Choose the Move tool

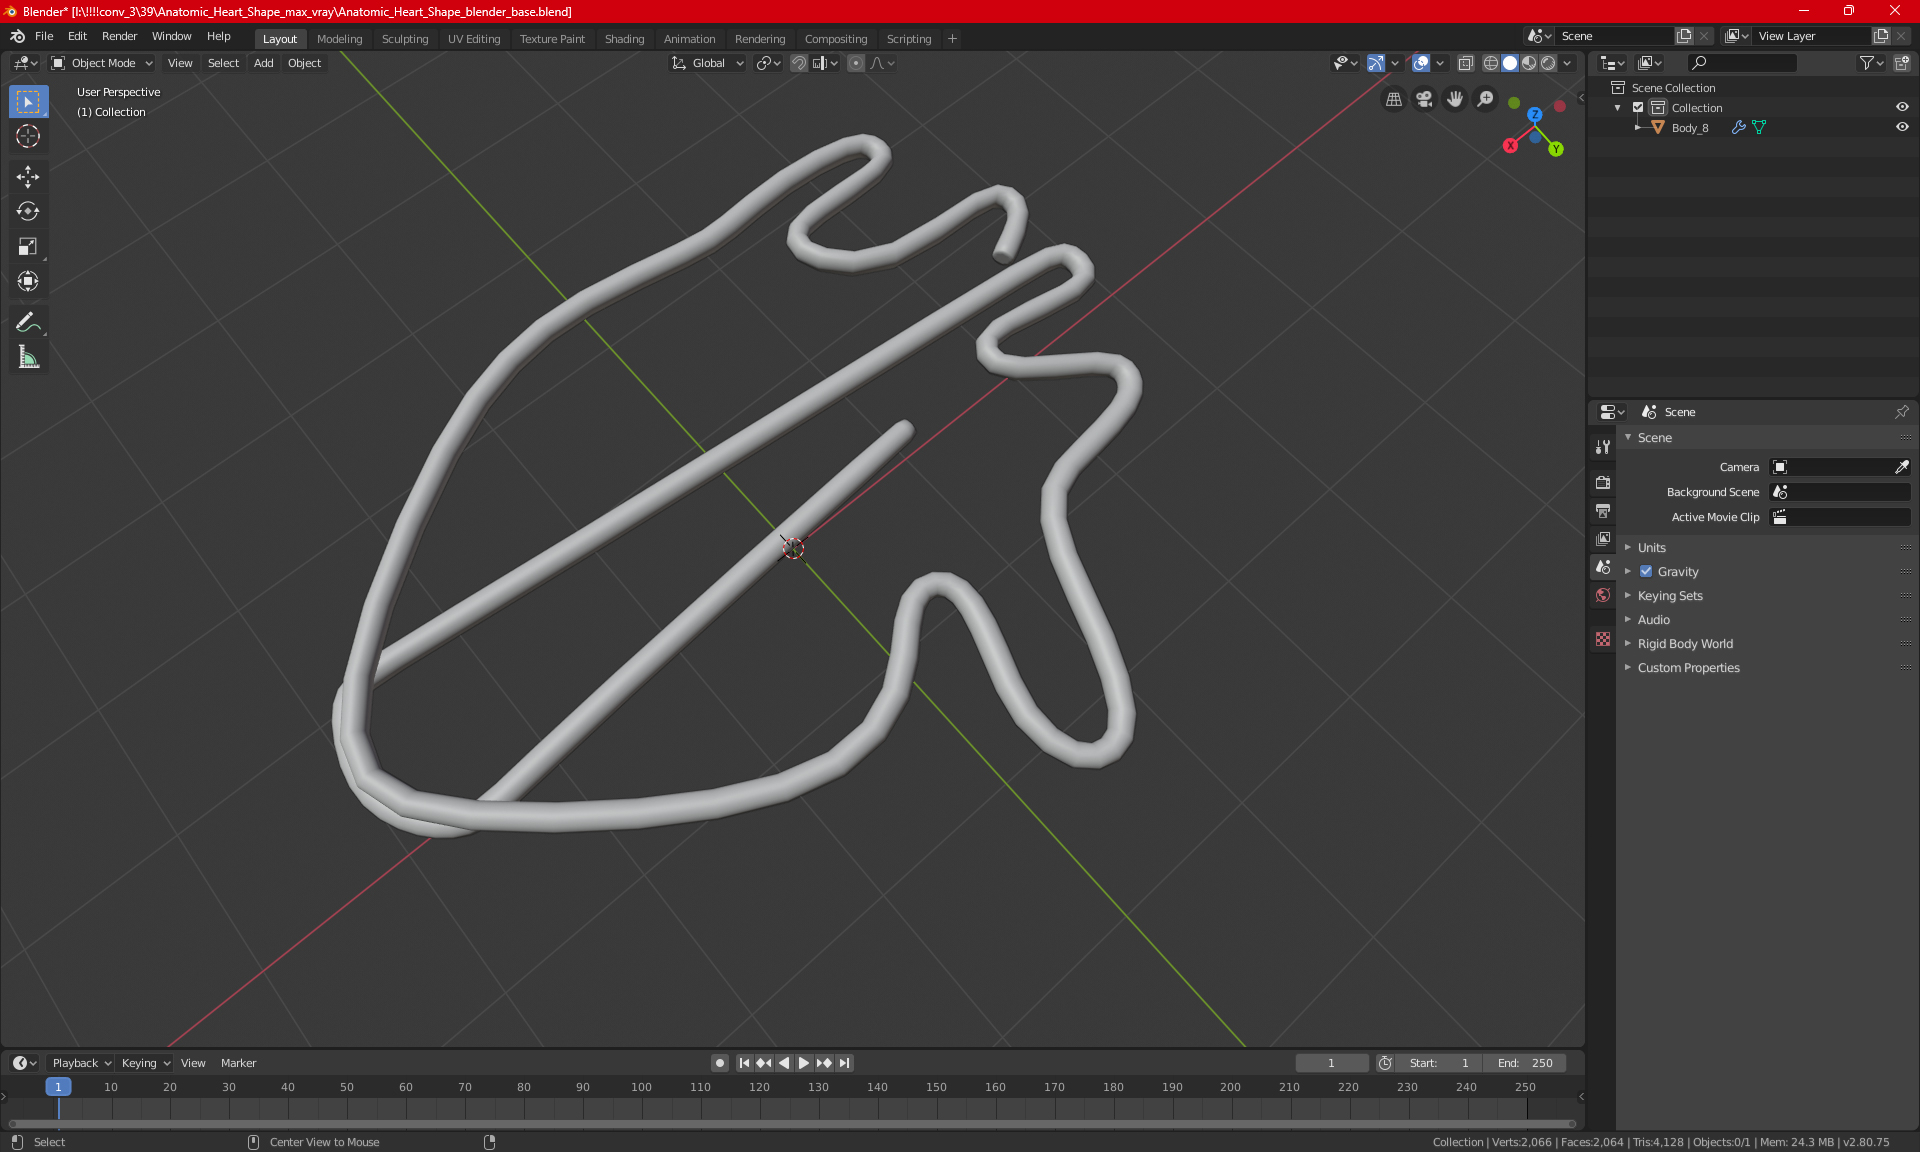28,177
